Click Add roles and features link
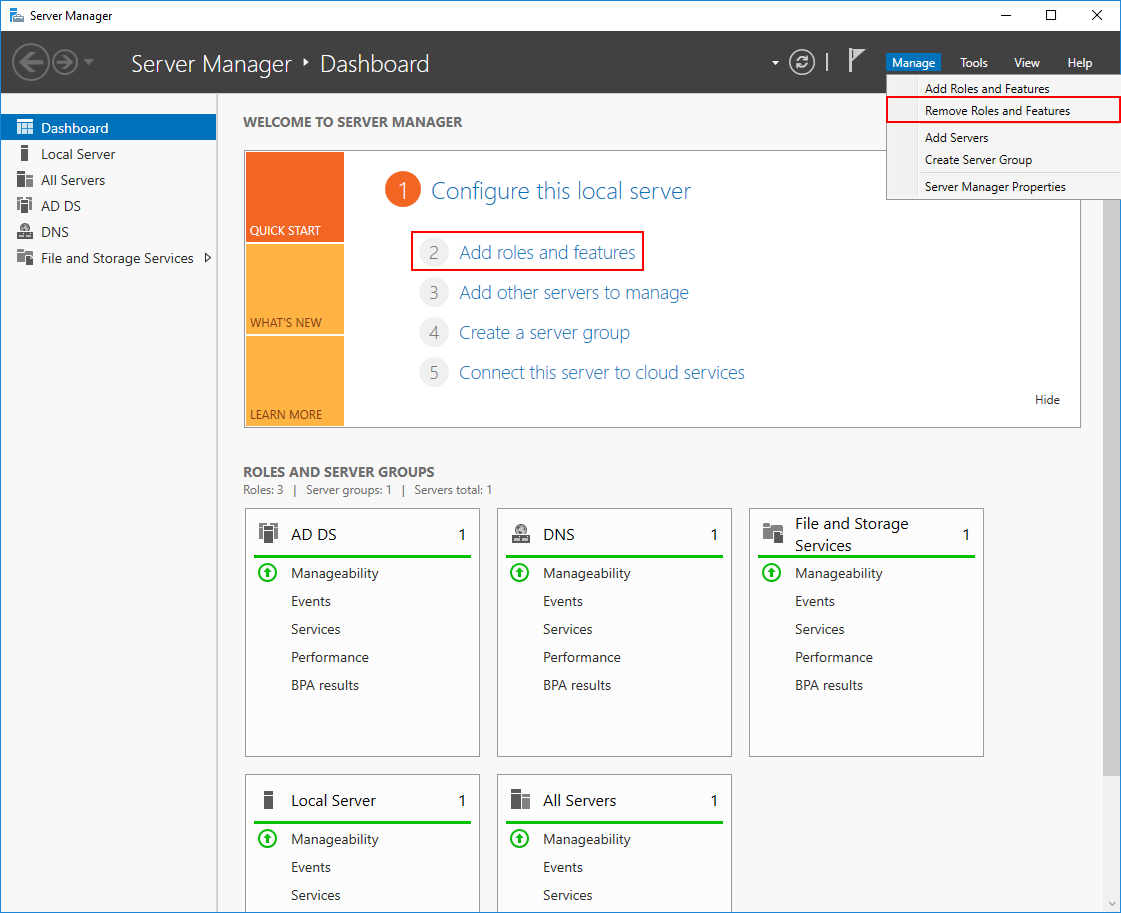Screen dimensions: 1121x913 click(x=547, y=252)
